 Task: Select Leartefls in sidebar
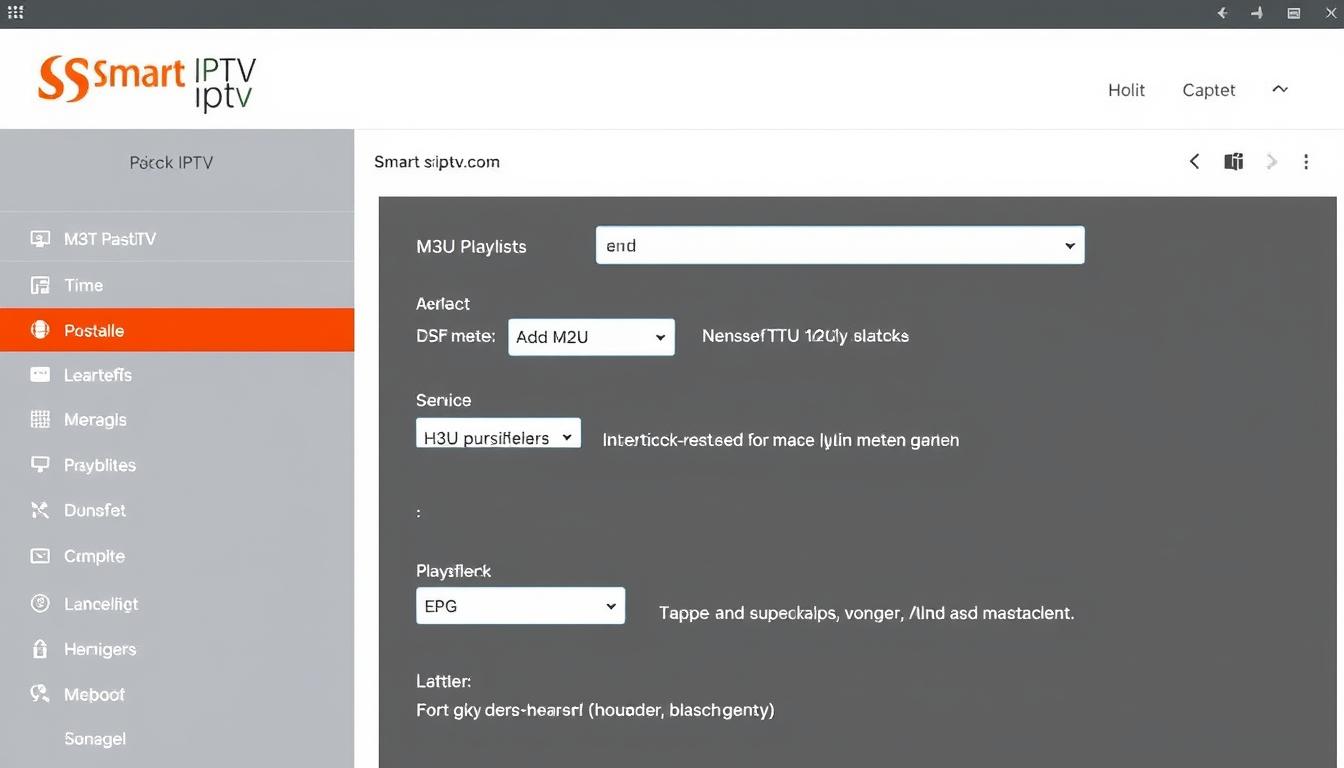click(x=177, y=375)
